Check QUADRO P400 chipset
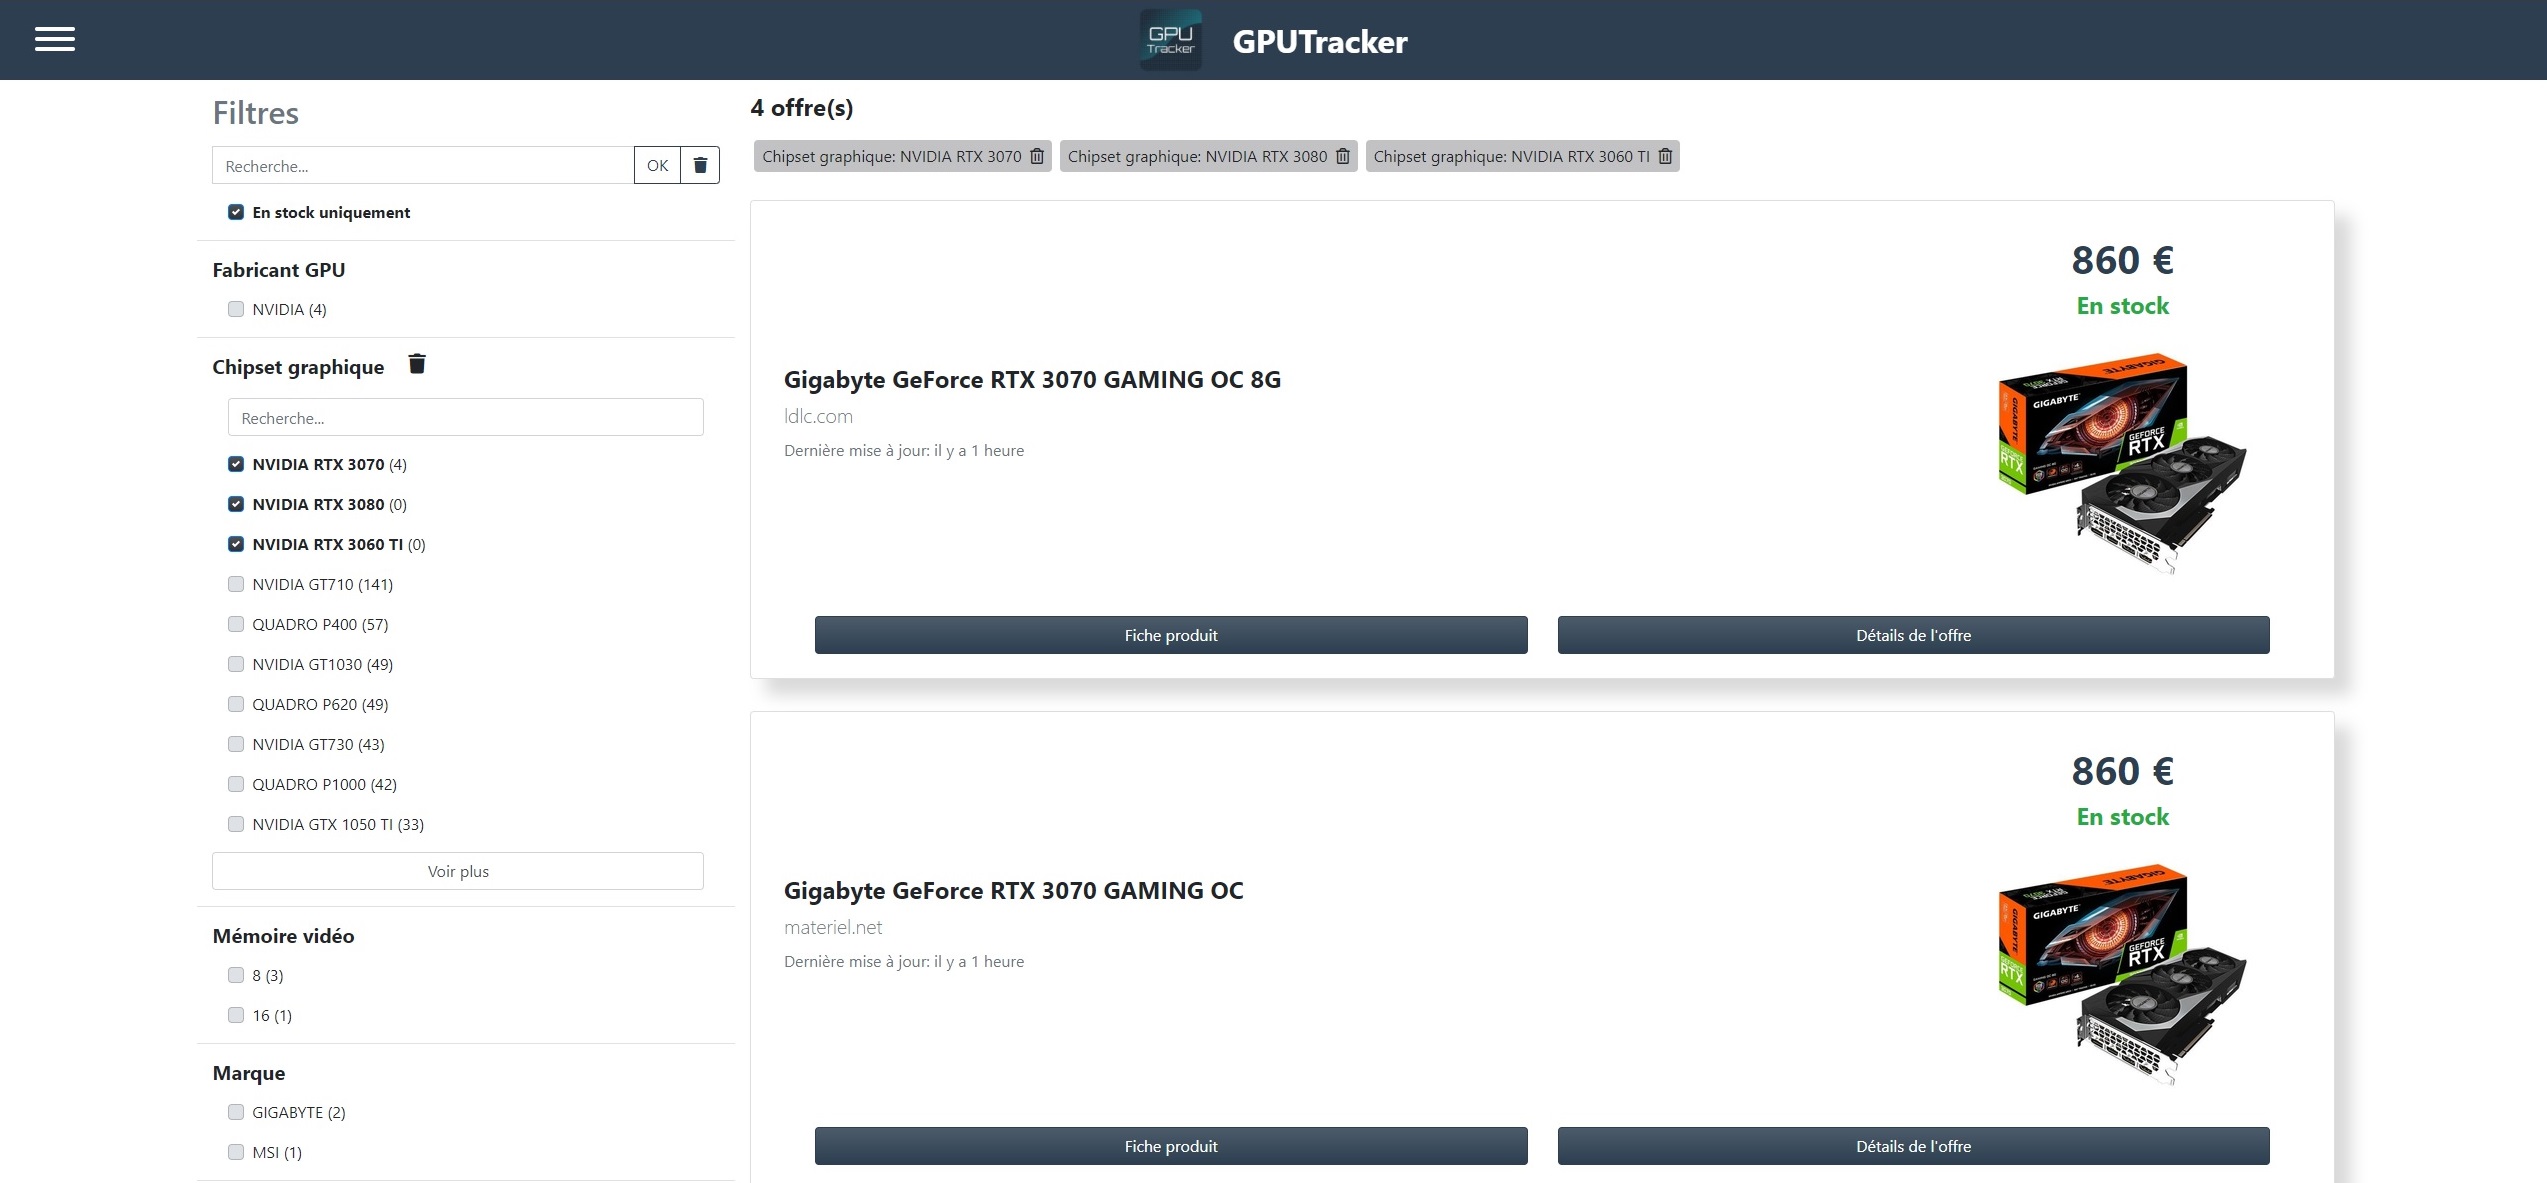Viewport: 2547px width, 1183px height. click(x=236, y=624)
